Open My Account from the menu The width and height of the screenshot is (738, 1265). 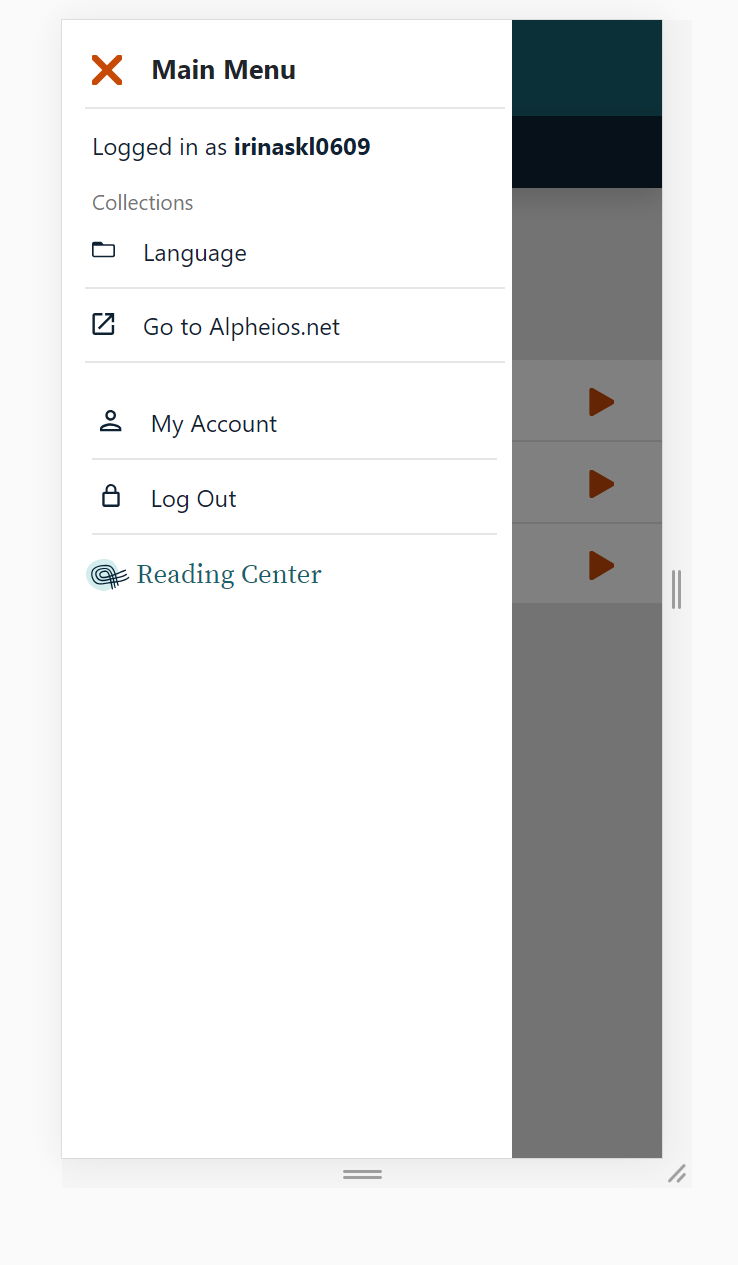[213, 423]
